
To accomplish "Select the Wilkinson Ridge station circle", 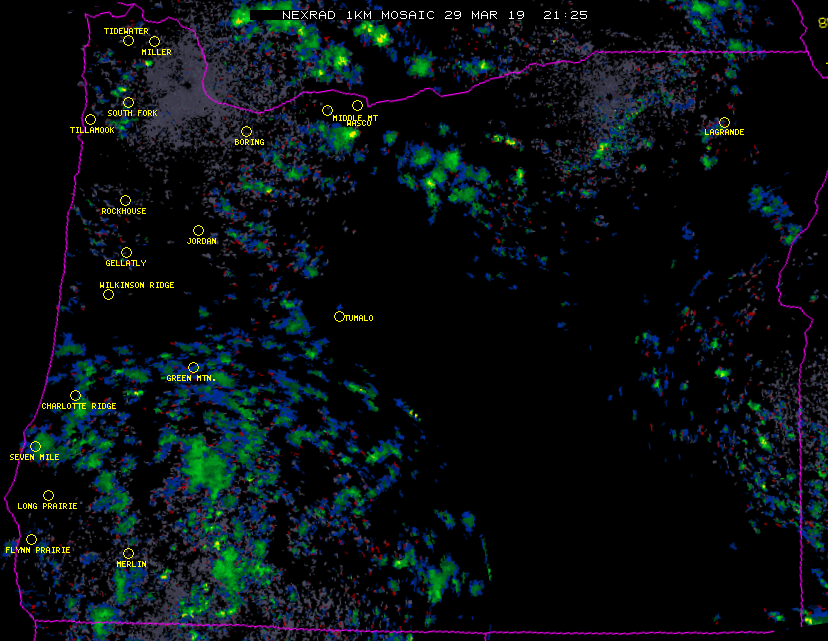I will [x=108, y=295].
